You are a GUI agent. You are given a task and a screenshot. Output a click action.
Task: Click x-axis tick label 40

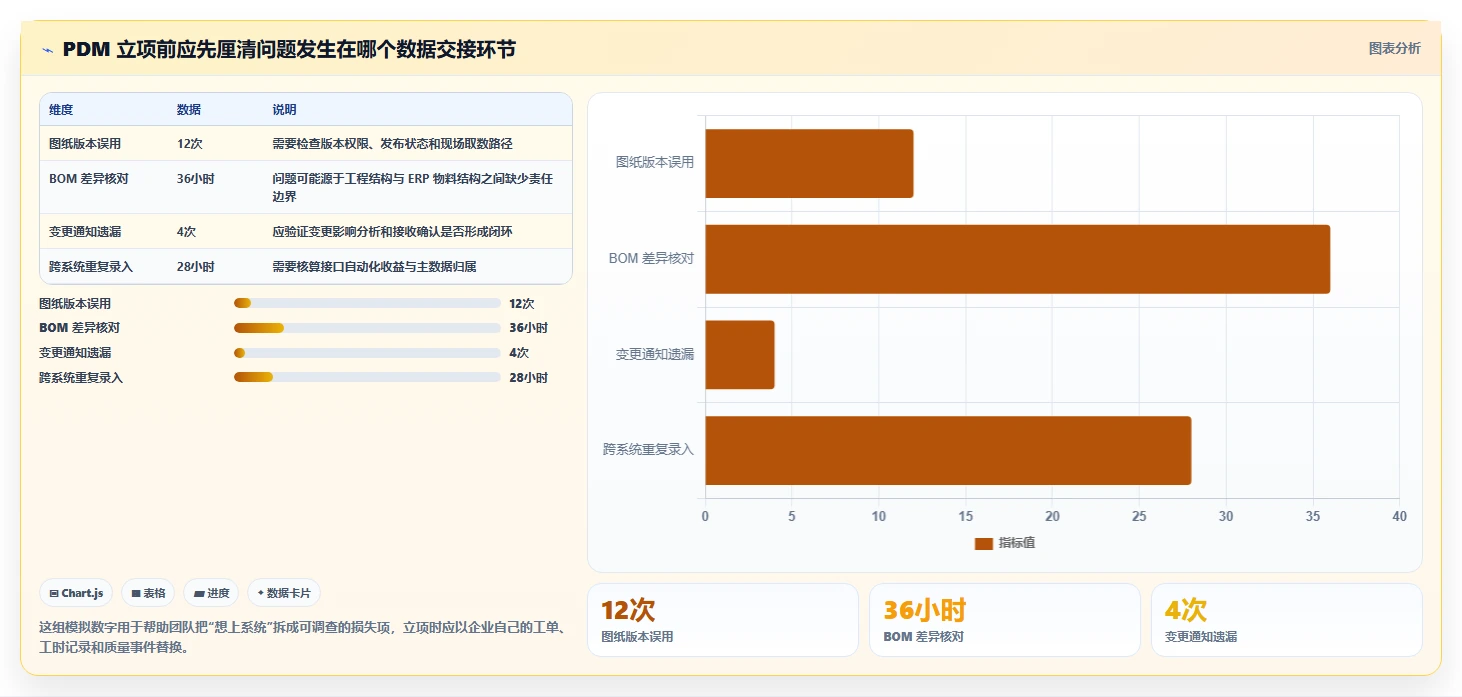pyautogui.click(x=1399, y=517)
